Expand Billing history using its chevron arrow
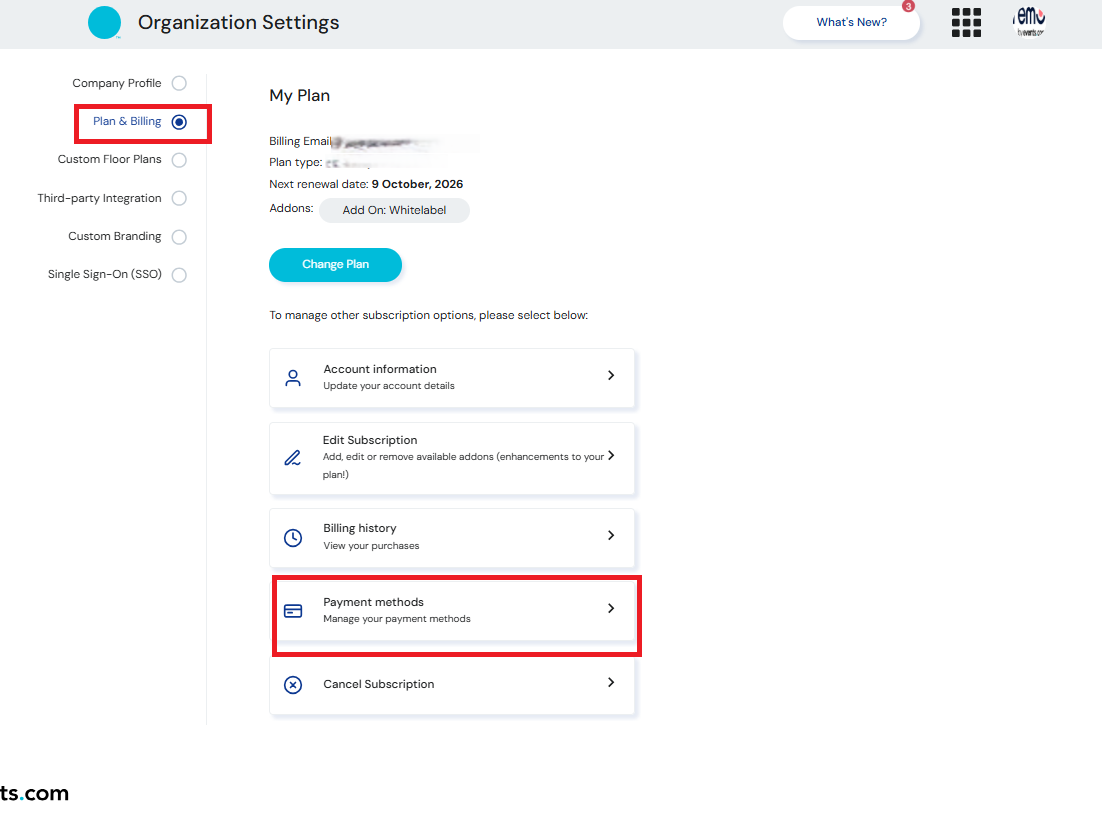1102x831 pixels. coord(611,536)
